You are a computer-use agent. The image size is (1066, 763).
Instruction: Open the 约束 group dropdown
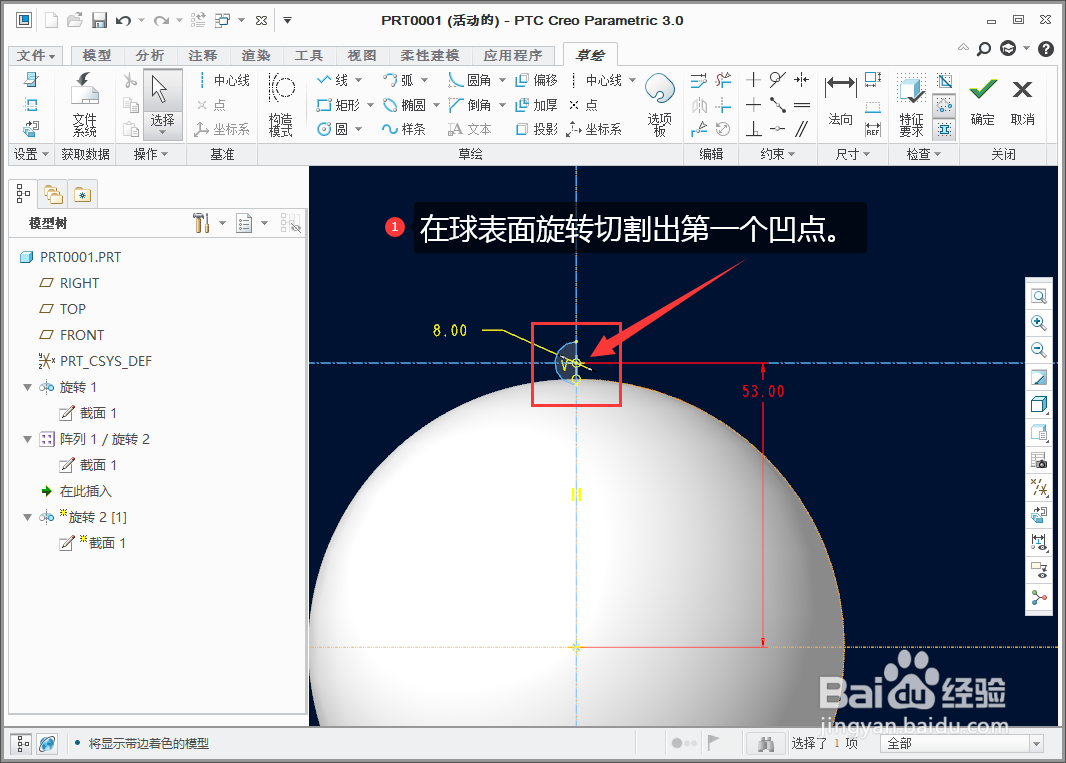(x=777, y=154)
